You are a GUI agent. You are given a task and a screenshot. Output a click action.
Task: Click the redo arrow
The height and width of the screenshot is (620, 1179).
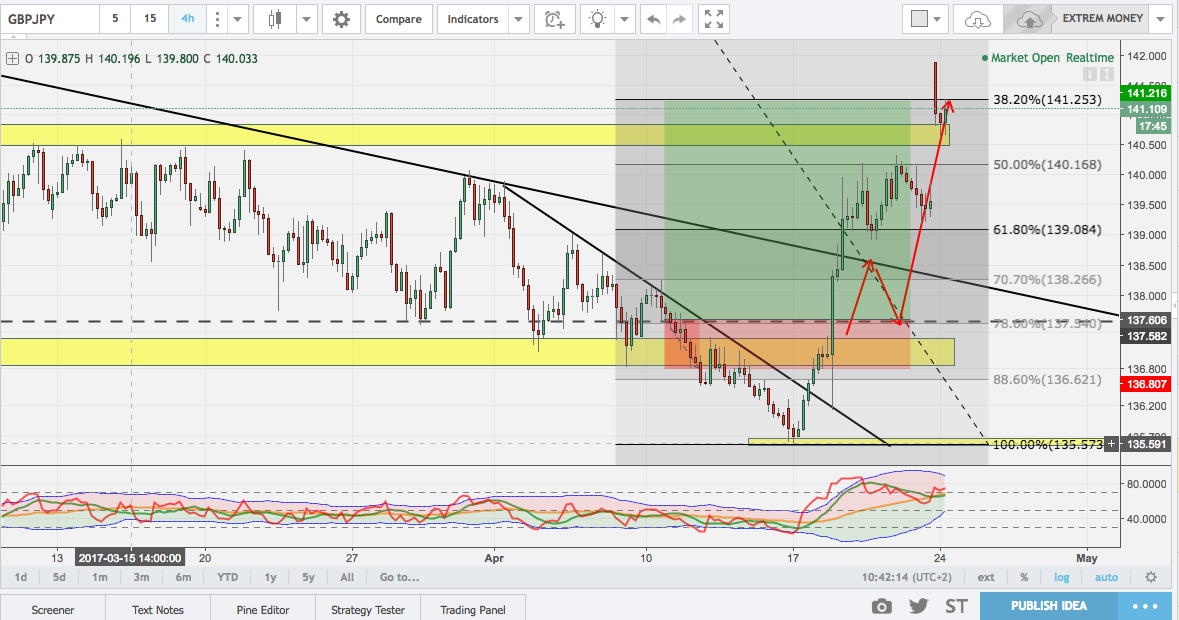[679, 19]
